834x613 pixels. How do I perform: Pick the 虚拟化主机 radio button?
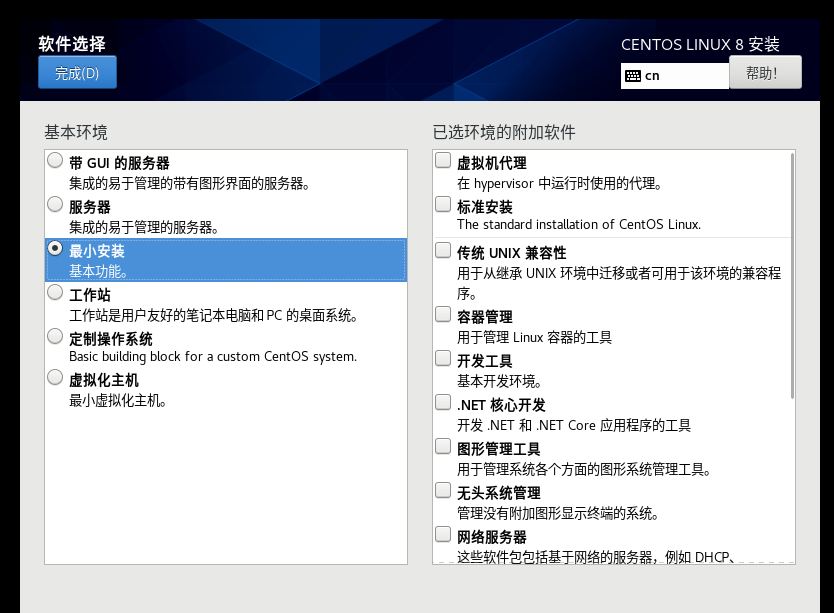point(55,378)
